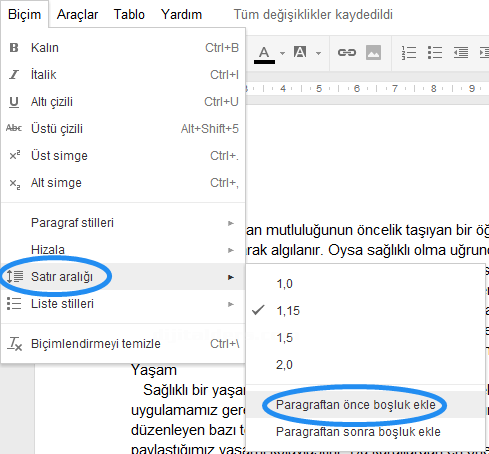
Task: Click the text color A icon
Action: pos(264,52)
